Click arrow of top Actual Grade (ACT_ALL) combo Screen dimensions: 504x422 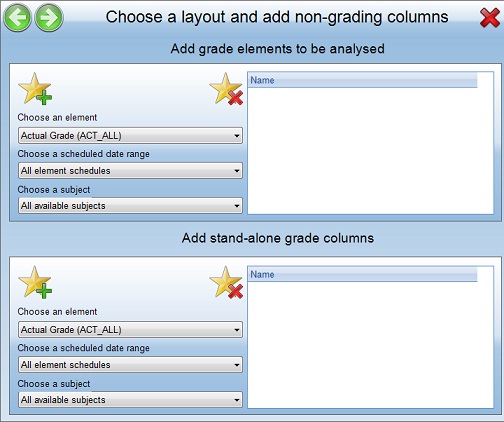(237, 136)
